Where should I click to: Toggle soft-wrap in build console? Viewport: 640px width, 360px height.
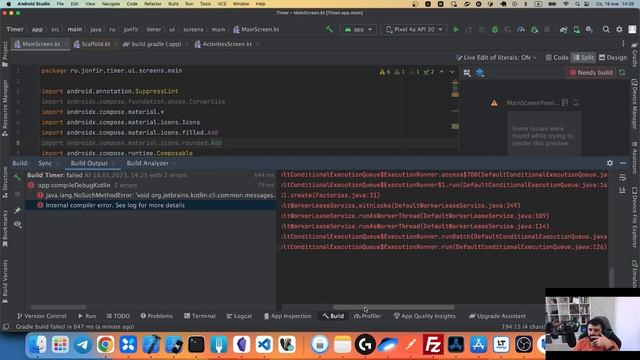(x=622, y=178)
